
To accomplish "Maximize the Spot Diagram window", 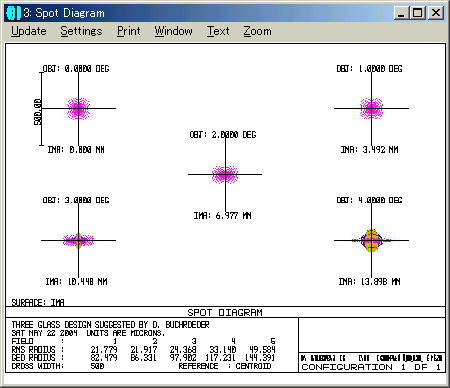I will 417,13.
